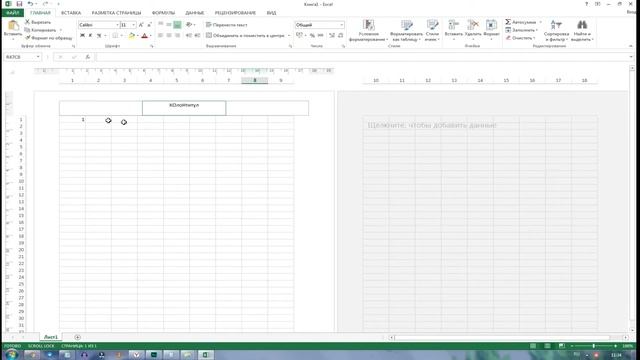Toggle underline formatting
The width and height of the screenshot is (640, 360).
pos(99,36)
